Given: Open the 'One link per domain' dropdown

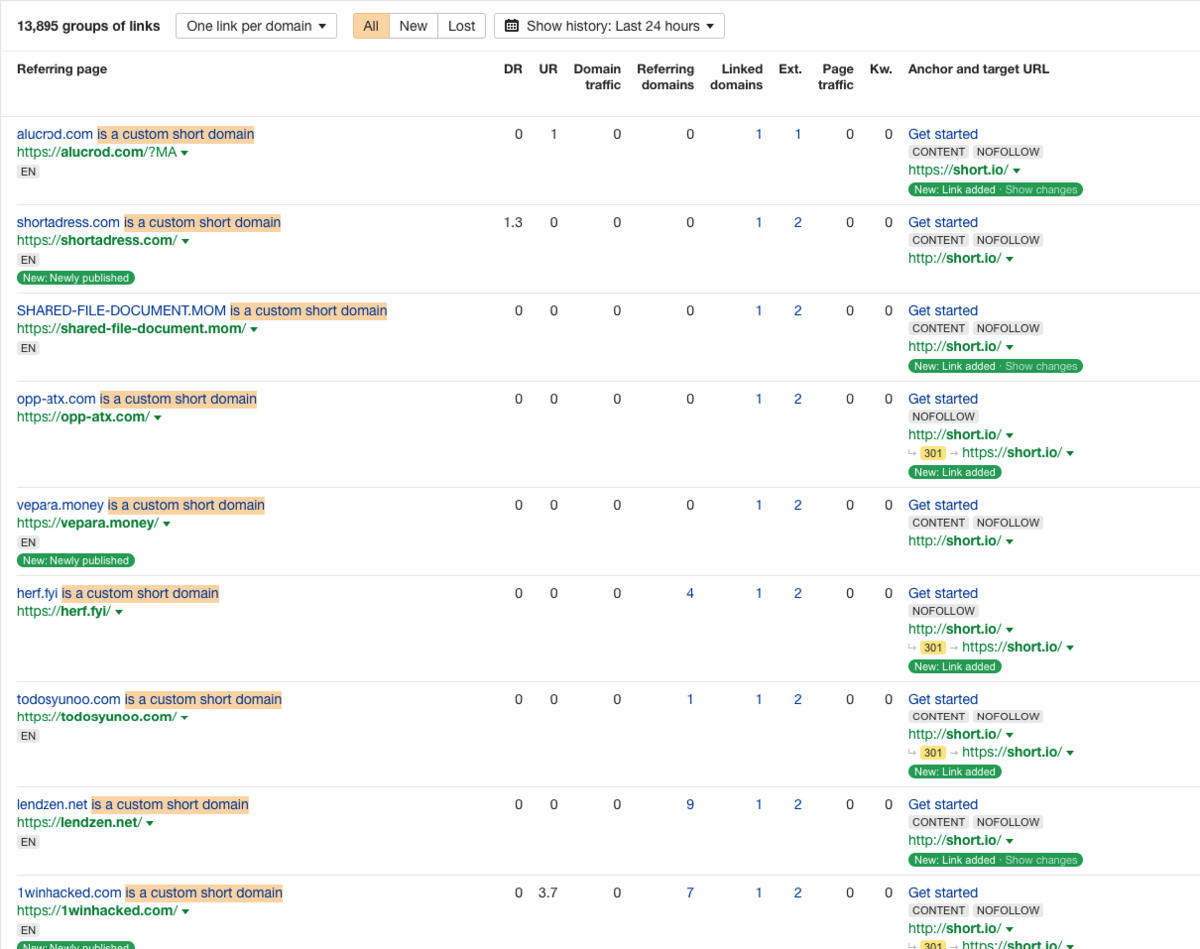Looking at the screenshot, I should (x=256, y=26).
